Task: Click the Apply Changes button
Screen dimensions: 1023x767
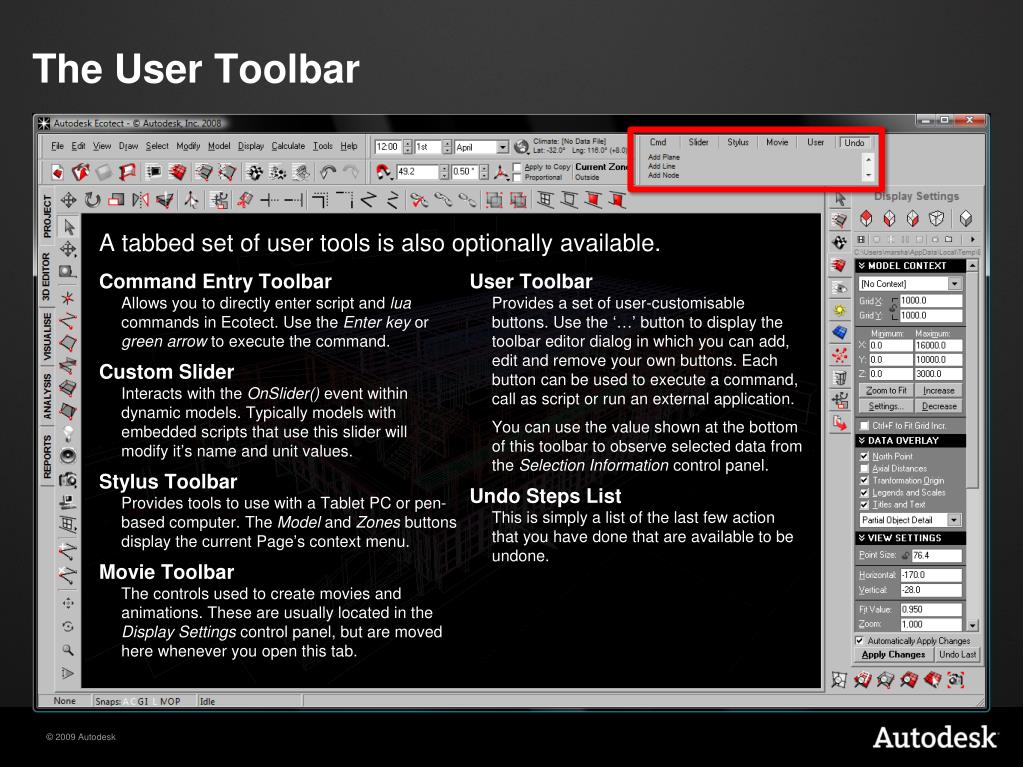Action: point(893,655)
